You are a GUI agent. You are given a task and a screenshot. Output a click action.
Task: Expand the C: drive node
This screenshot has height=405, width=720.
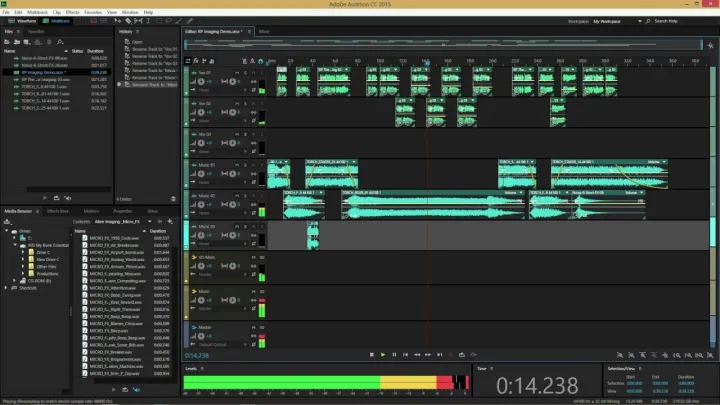[14, 238]
